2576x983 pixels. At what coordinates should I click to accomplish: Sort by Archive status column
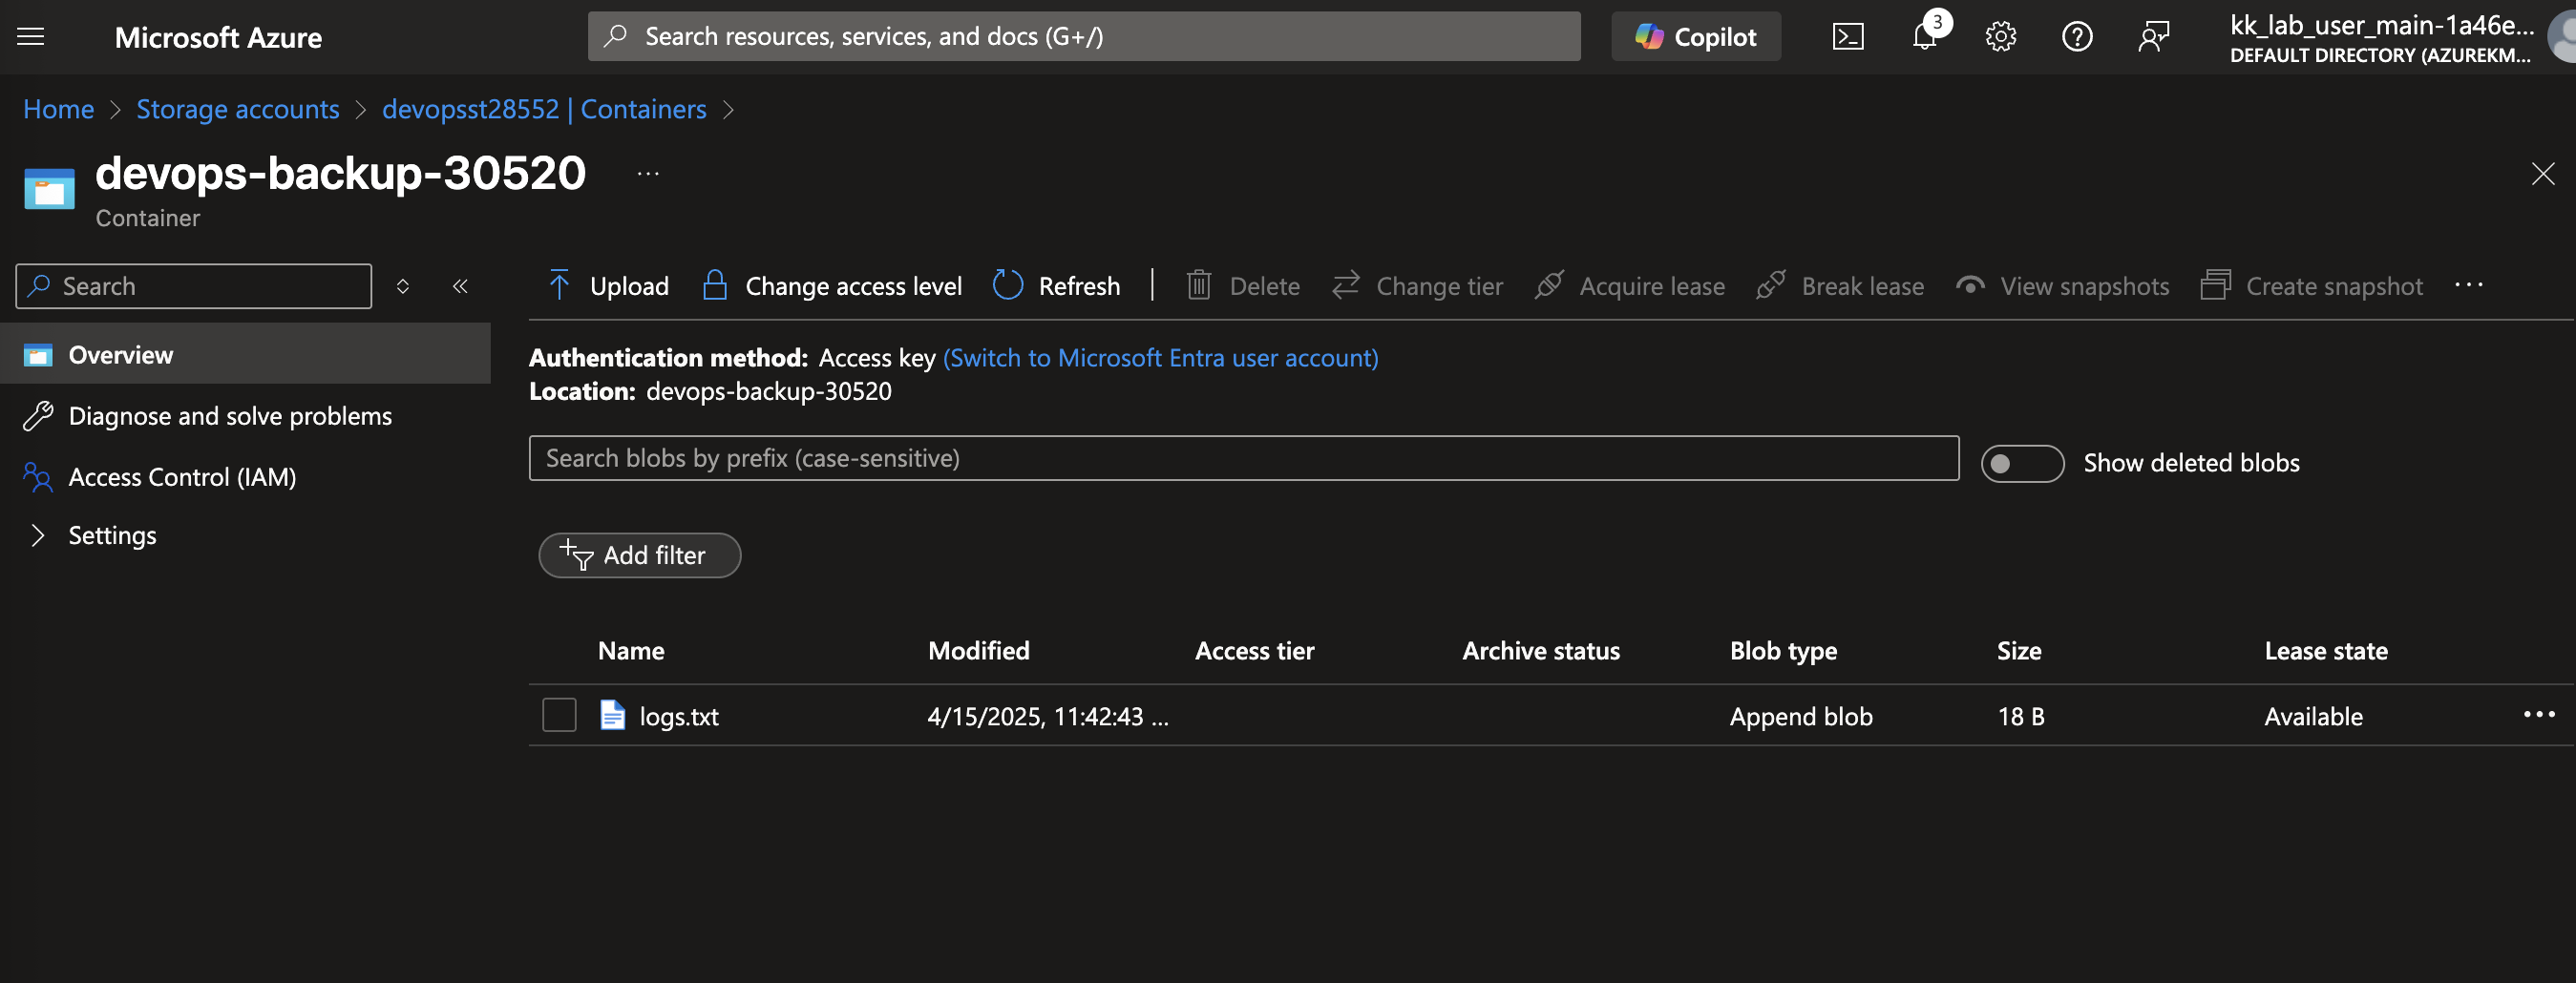[x=1541, y=651]
